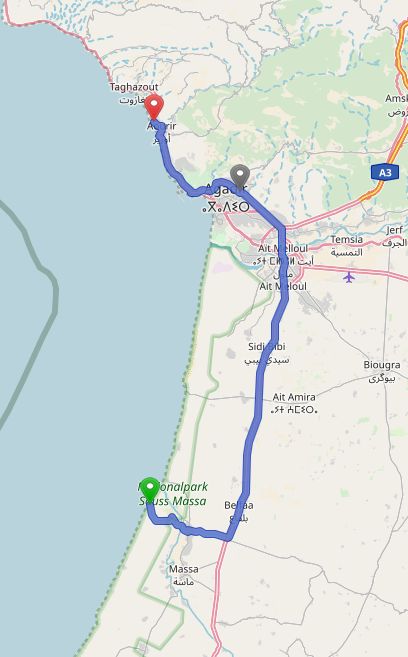Click the red destination marker pin
The height and width of the screenshot is (657, 408).
click(154, 106)
